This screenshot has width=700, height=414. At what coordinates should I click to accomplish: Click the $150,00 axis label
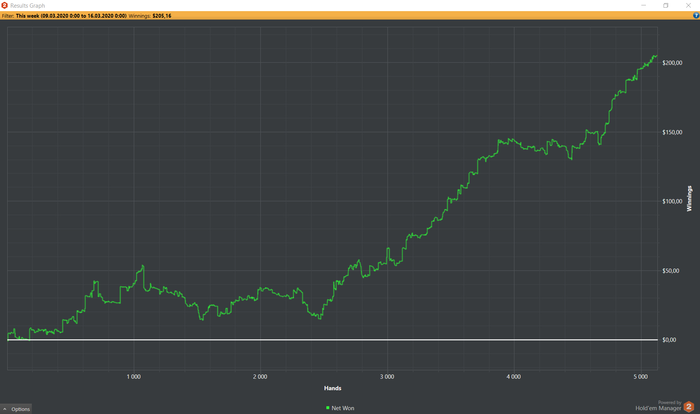(672, 132)
